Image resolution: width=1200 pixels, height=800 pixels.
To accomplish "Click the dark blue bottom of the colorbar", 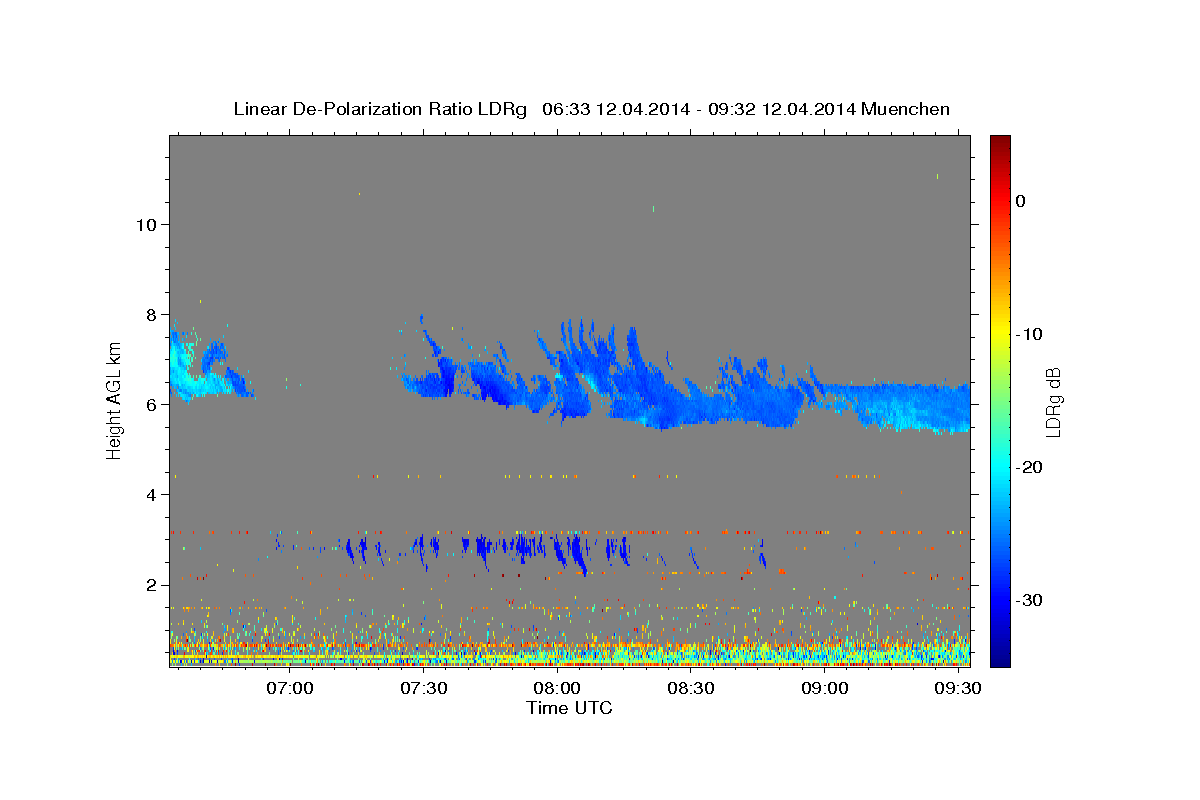I will coord(999,655).
